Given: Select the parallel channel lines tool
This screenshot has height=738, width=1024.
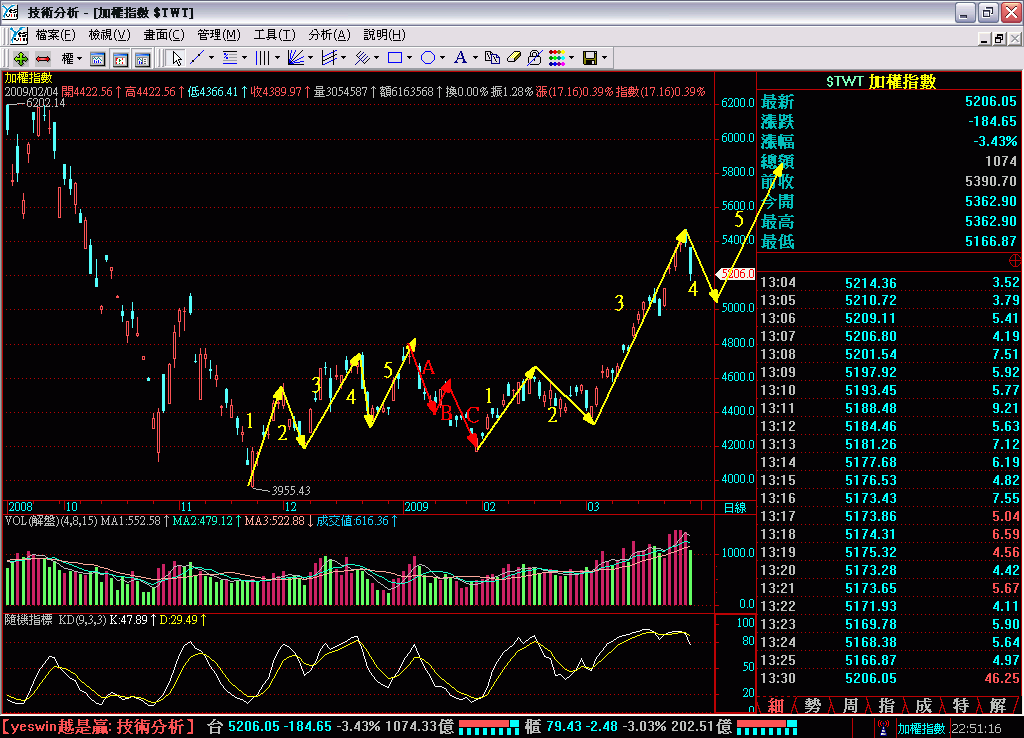Looking at the screenshot, I should 329,58.
